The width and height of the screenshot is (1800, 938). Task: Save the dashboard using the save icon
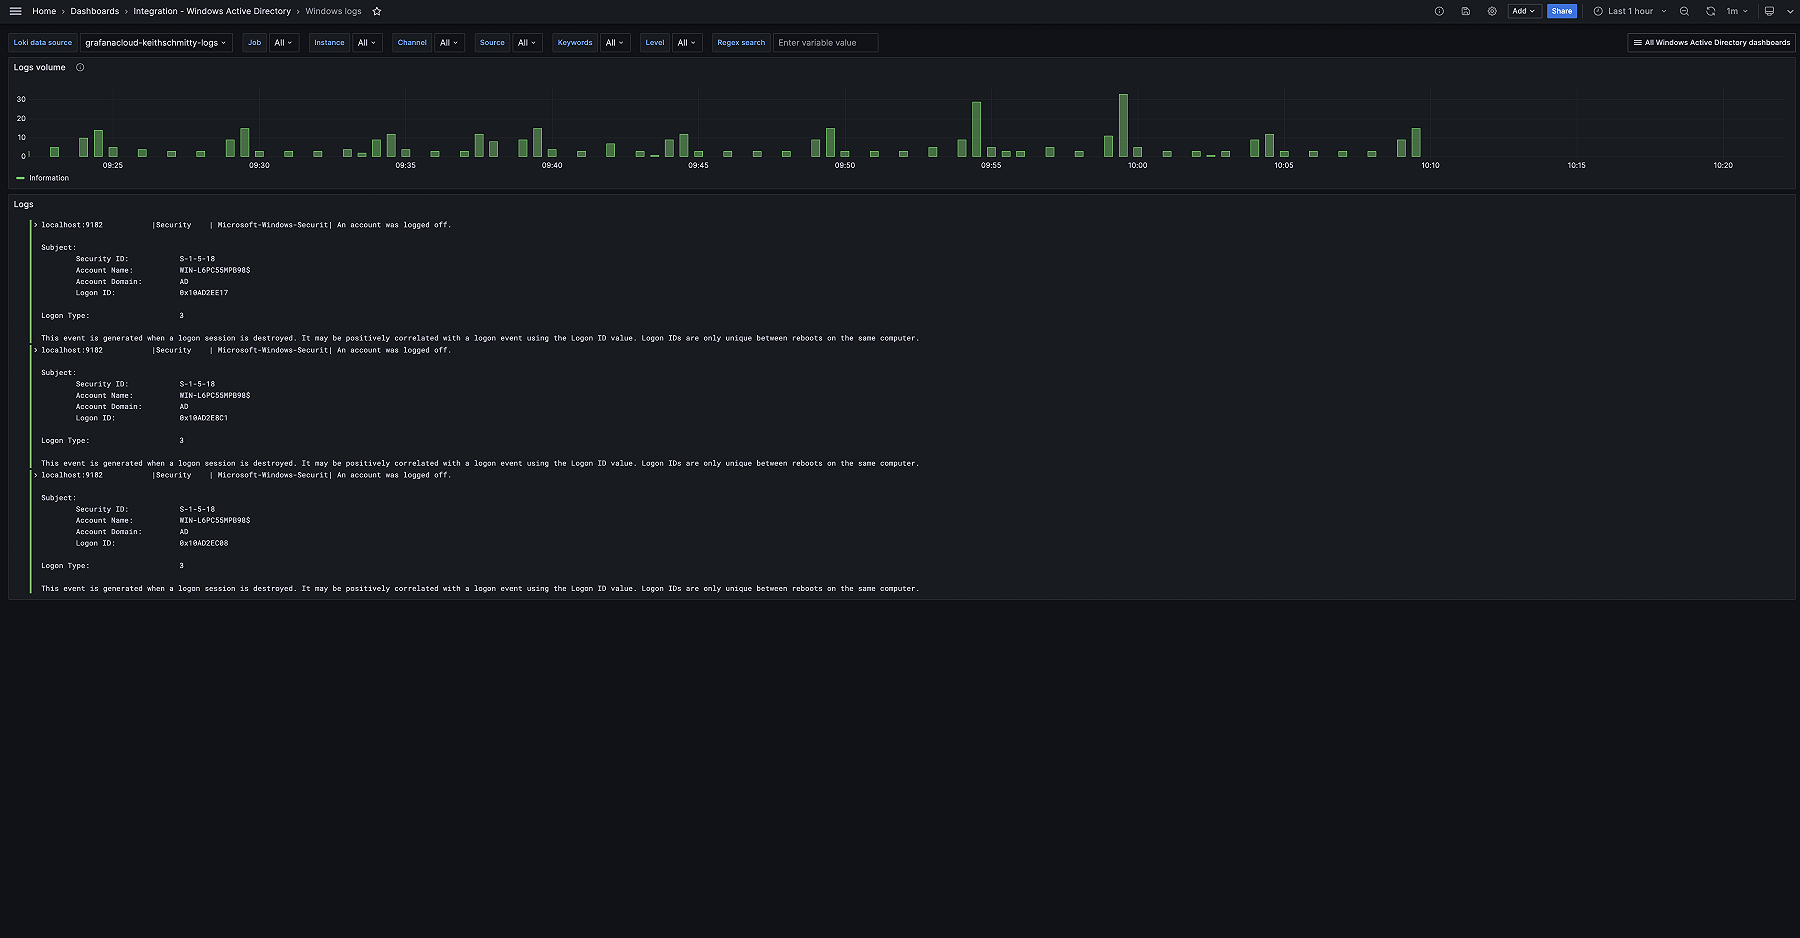pos(1466,11)
